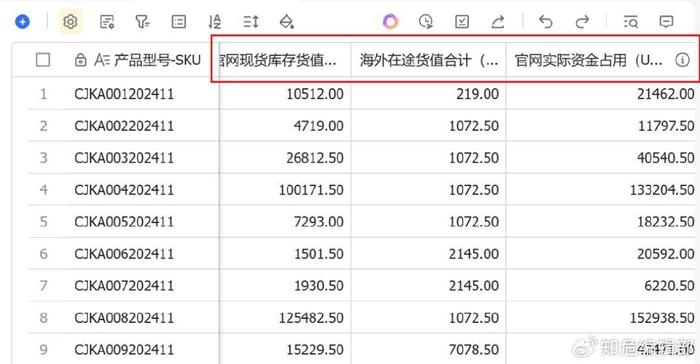Click the capital usage cell 18232.50
This screenshot has width=700, height=364.
601,222
